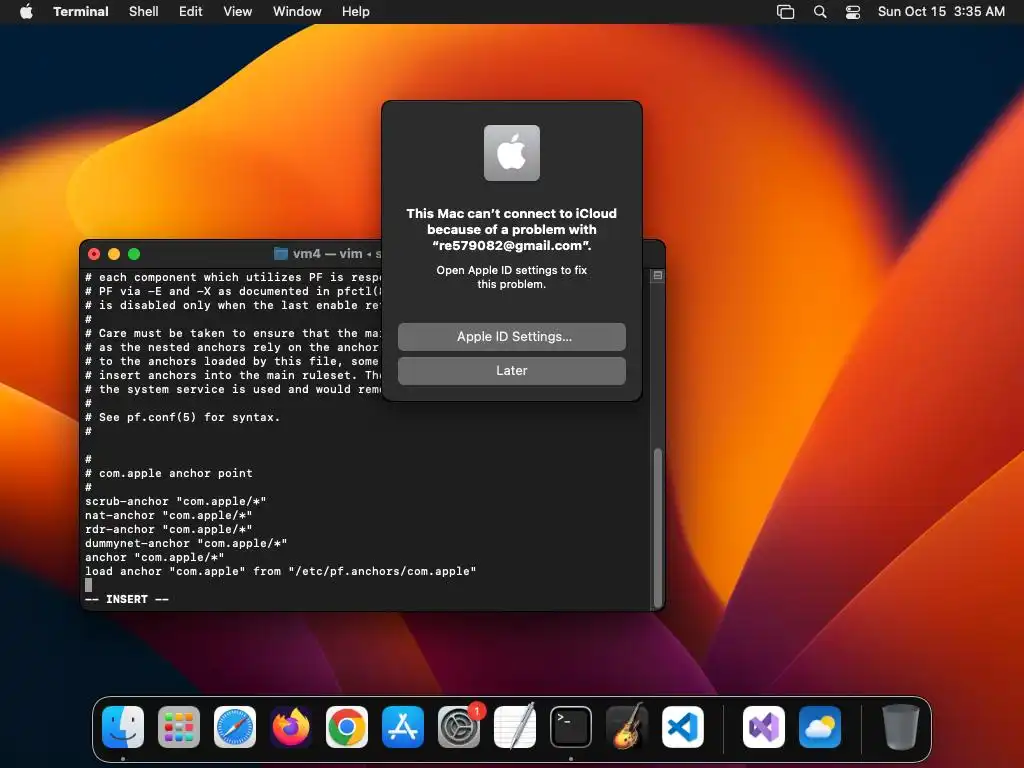This screenshot has height=768, width=1024.
Task: Click the split pane icon in Terminal
Action: pyautogui.click(x=658, y=276)
